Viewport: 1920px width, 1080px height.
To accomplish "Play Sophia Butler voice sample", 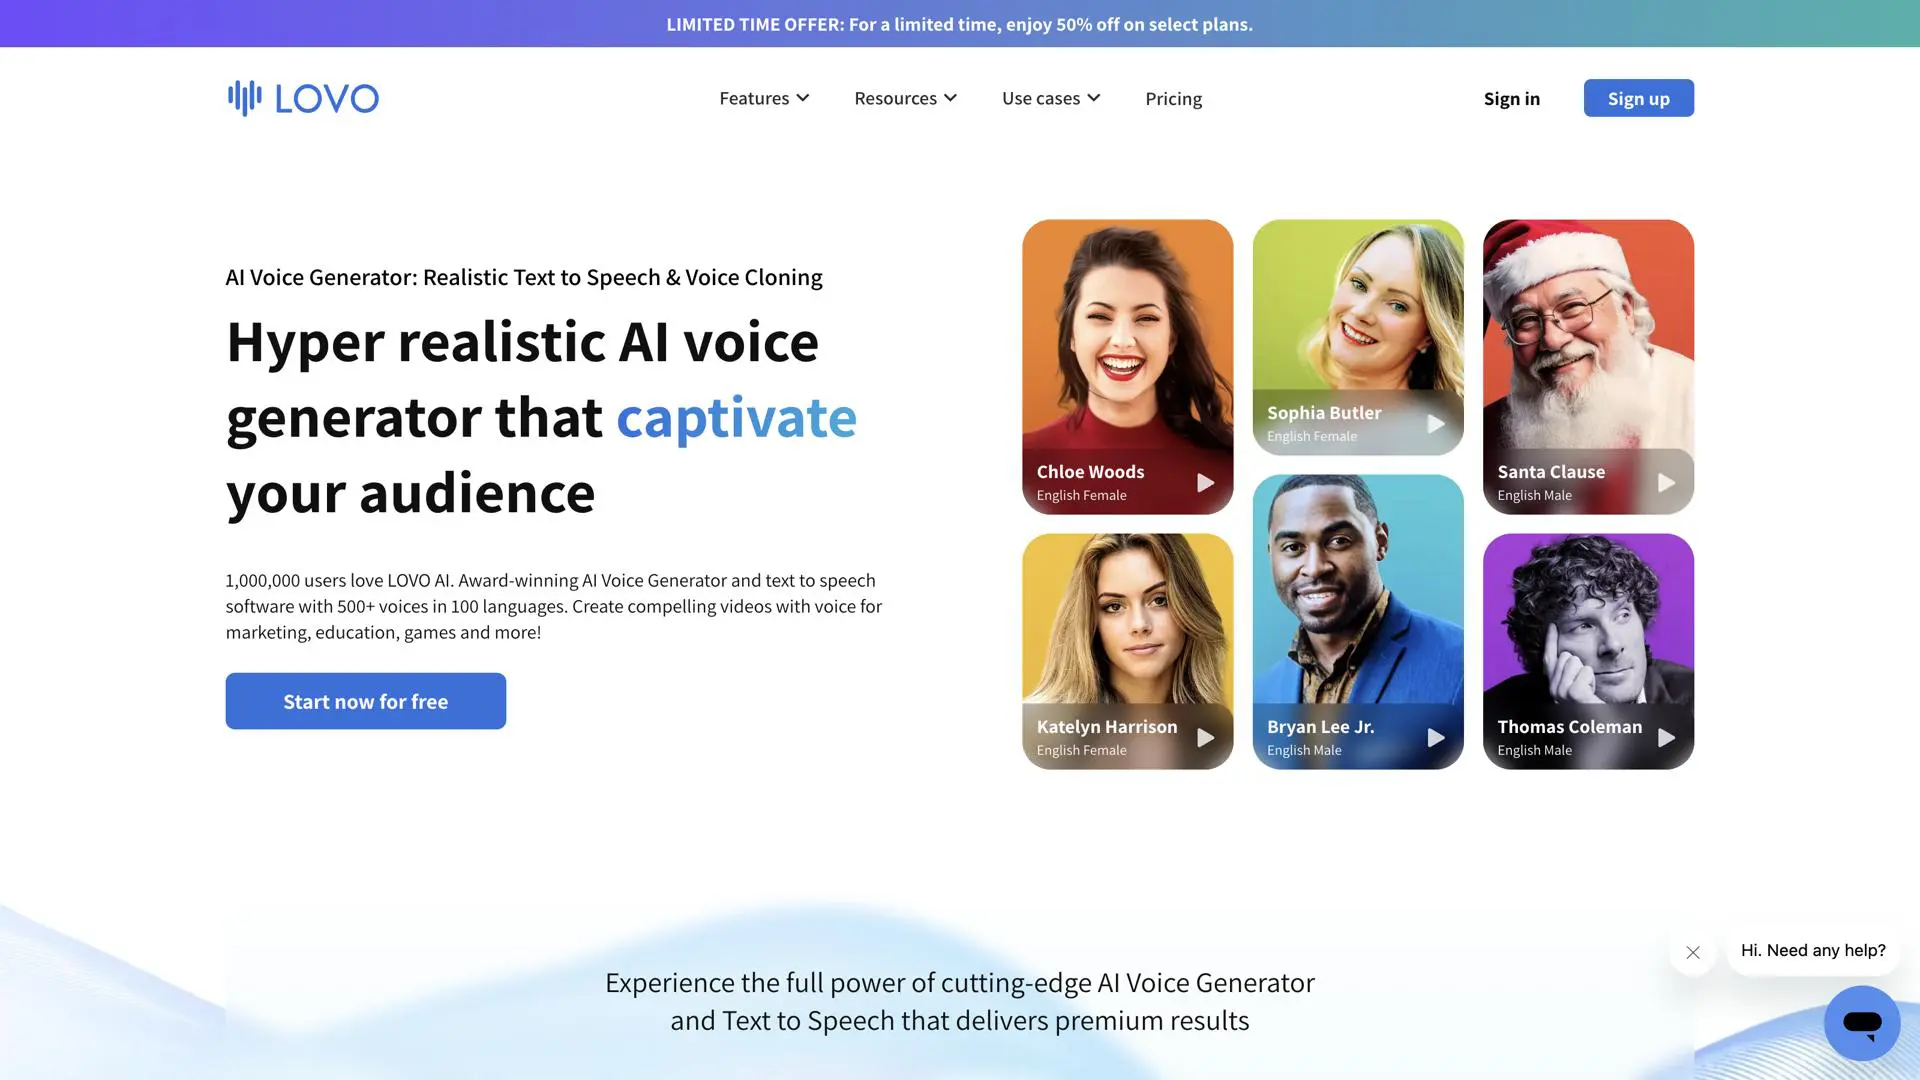I will pos(1435,424).
